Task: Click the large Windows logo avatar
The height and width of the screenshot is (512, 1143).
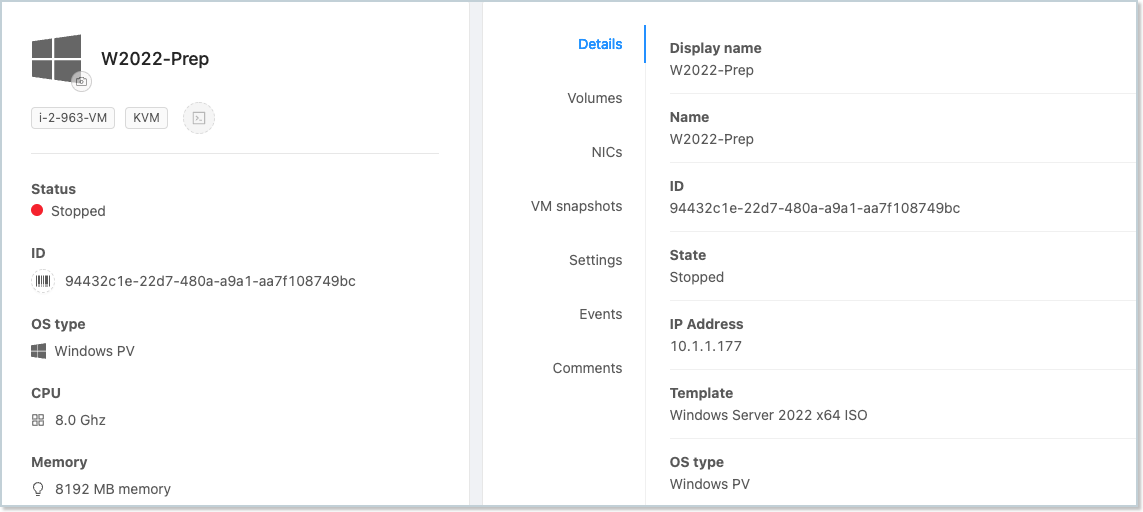Action: coord(56,57)
